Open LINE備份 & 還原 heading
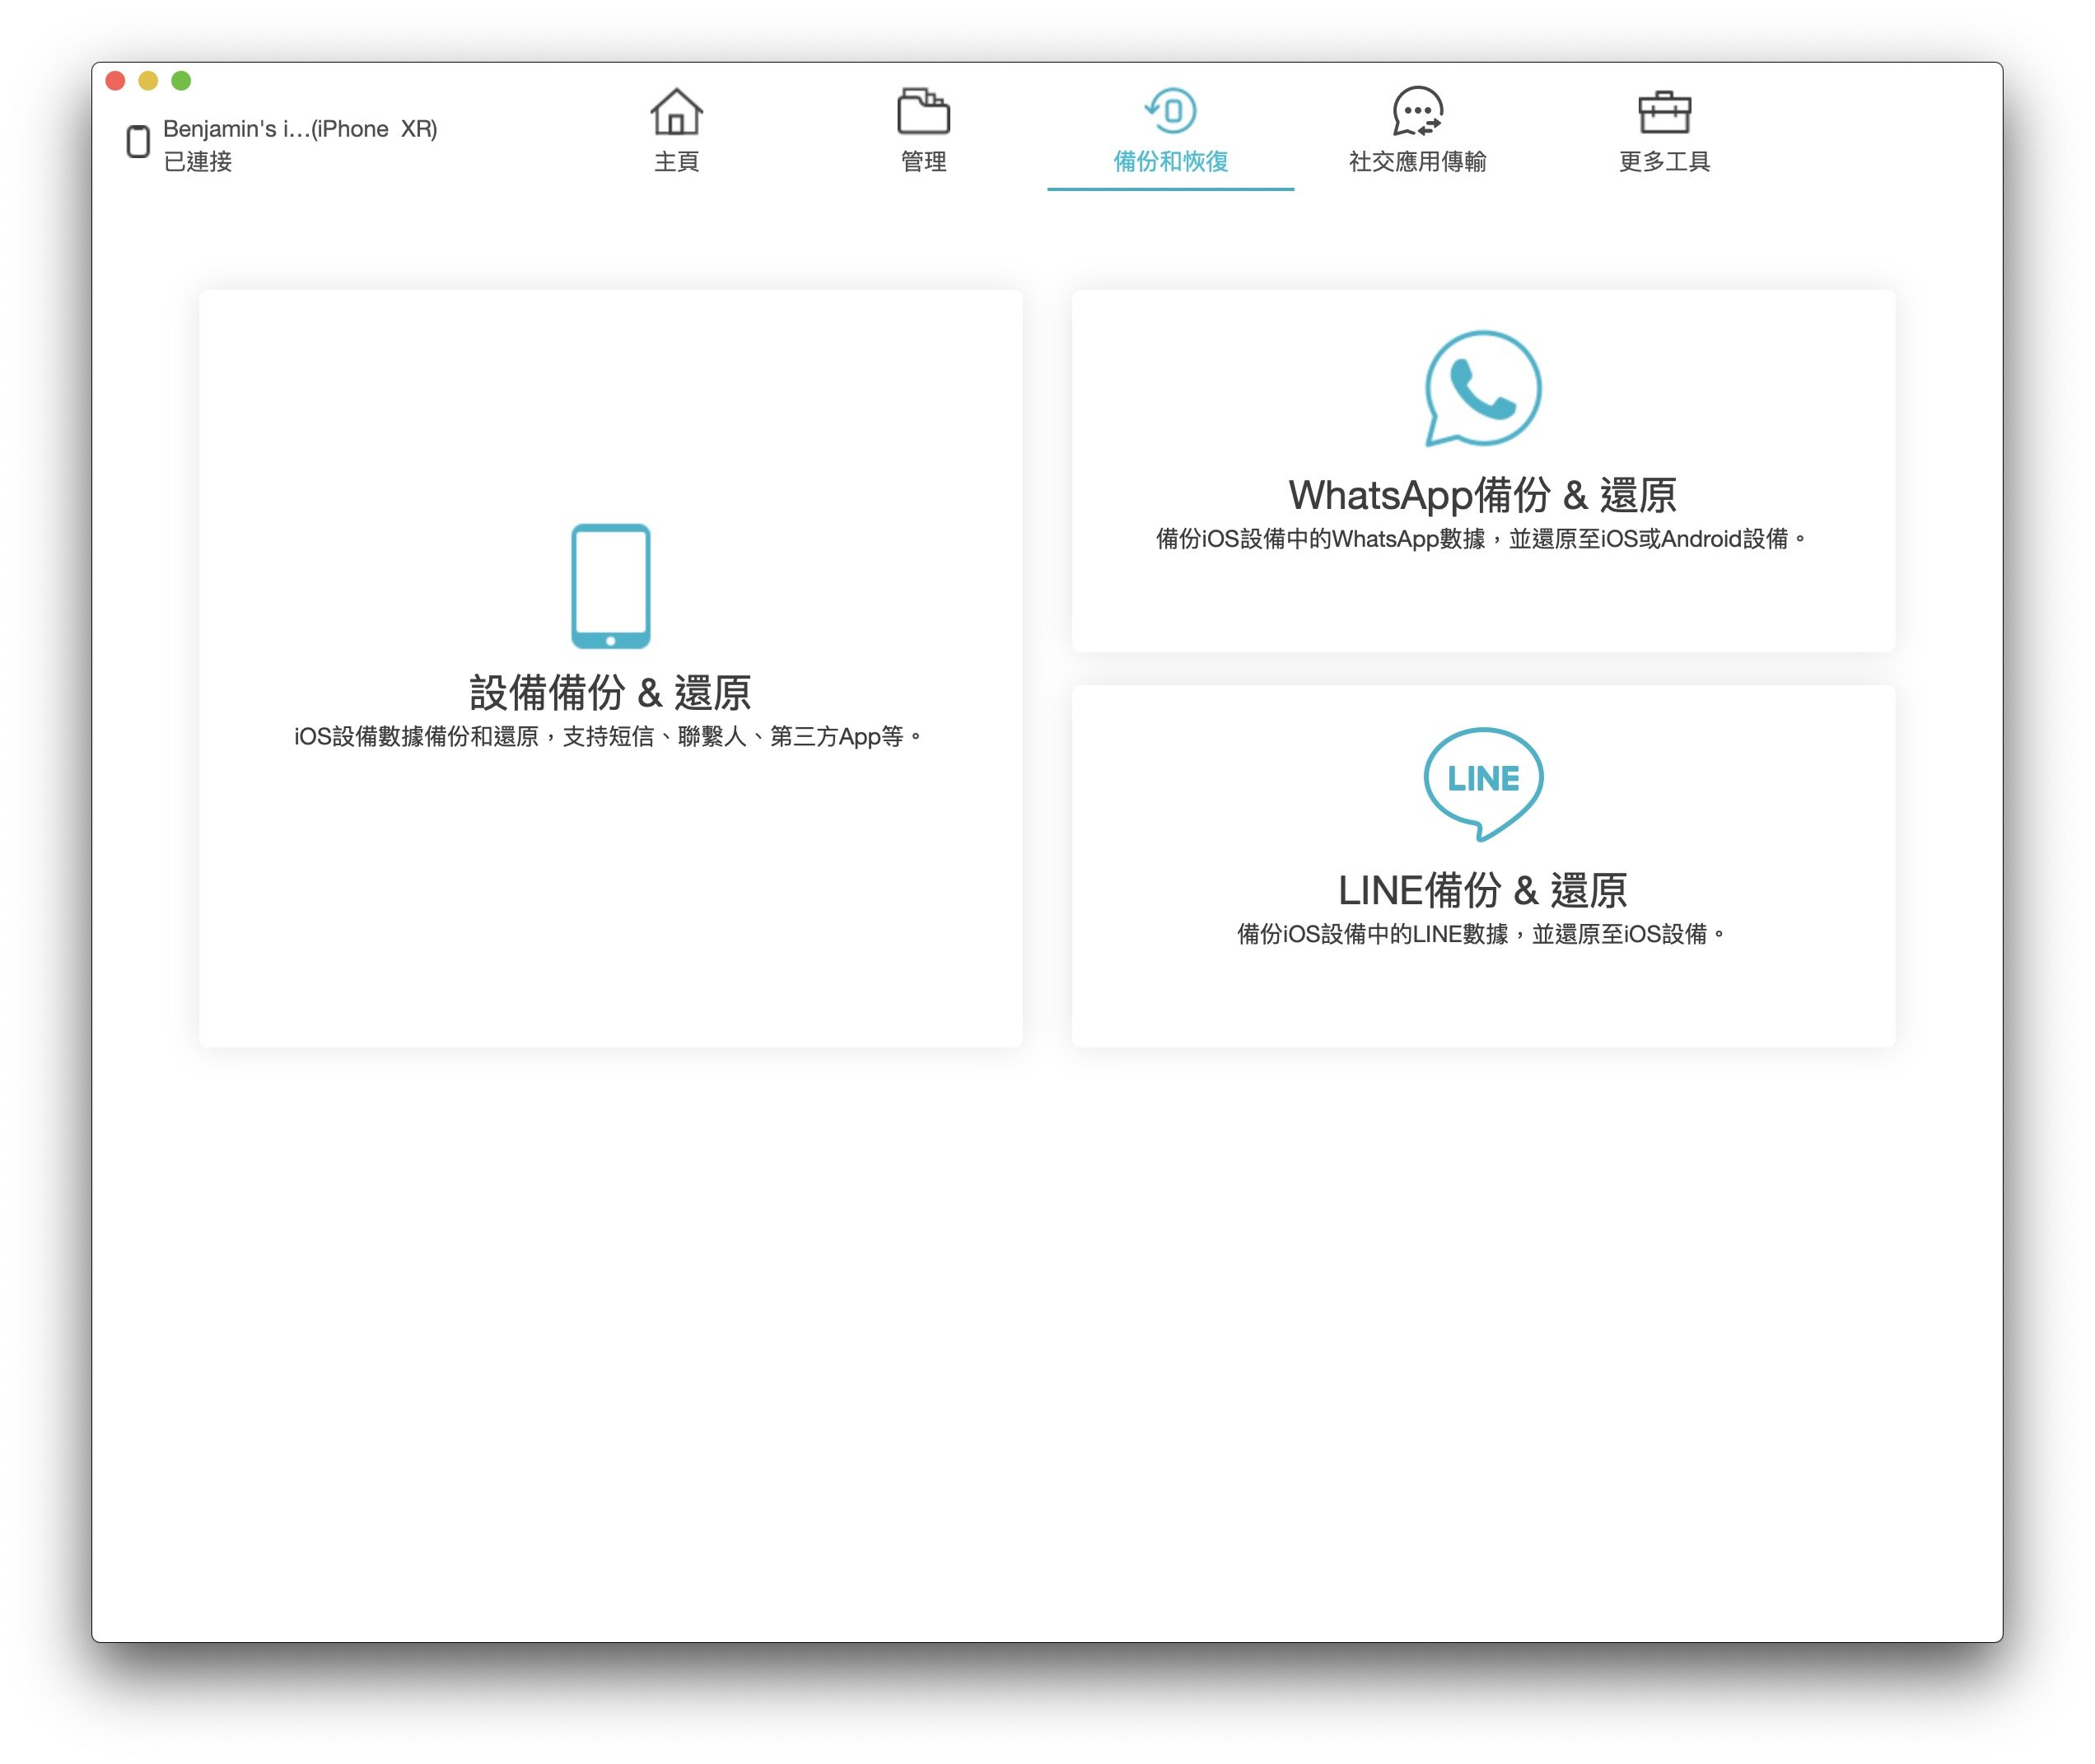 click(1483, 890)
